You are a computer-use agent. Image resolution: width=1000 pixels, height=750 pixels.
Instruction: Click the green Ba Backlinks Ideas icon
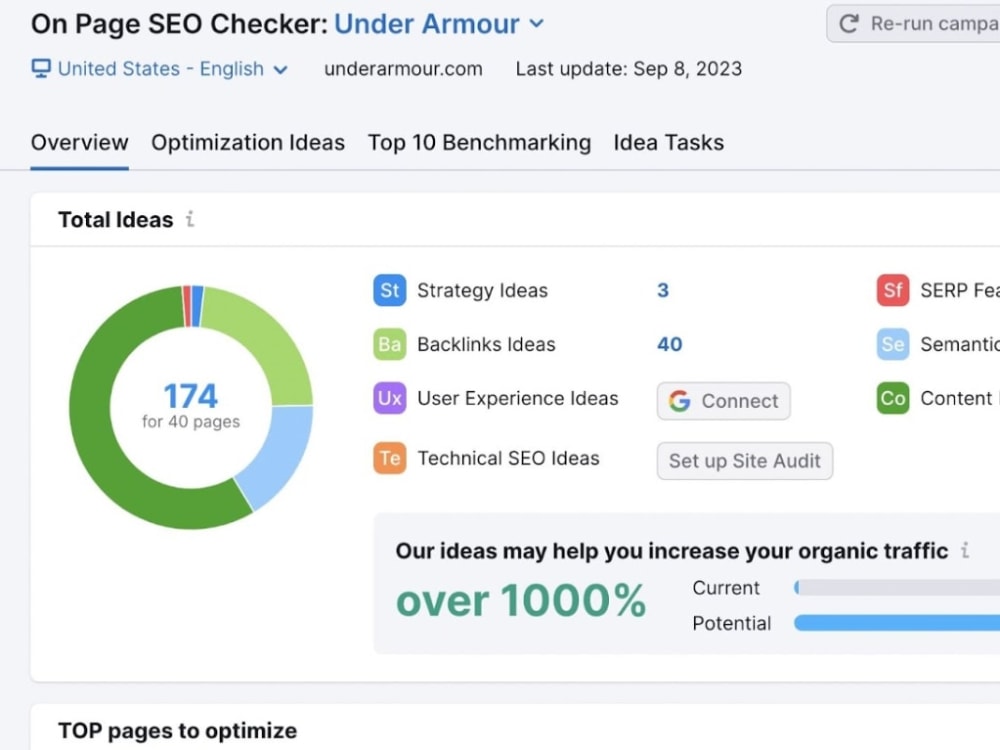pyautogui.click(x=389, y=344)
